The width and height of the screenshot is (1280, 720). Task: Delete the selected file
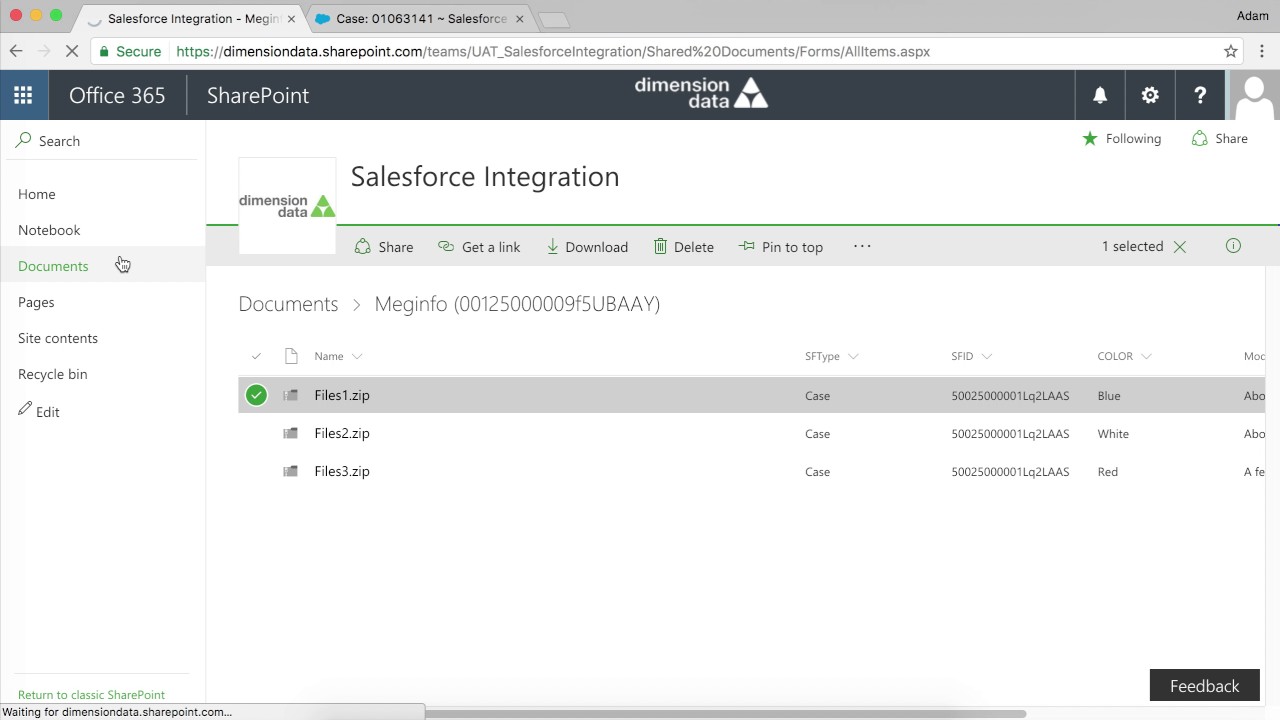(x=684, y=247)
